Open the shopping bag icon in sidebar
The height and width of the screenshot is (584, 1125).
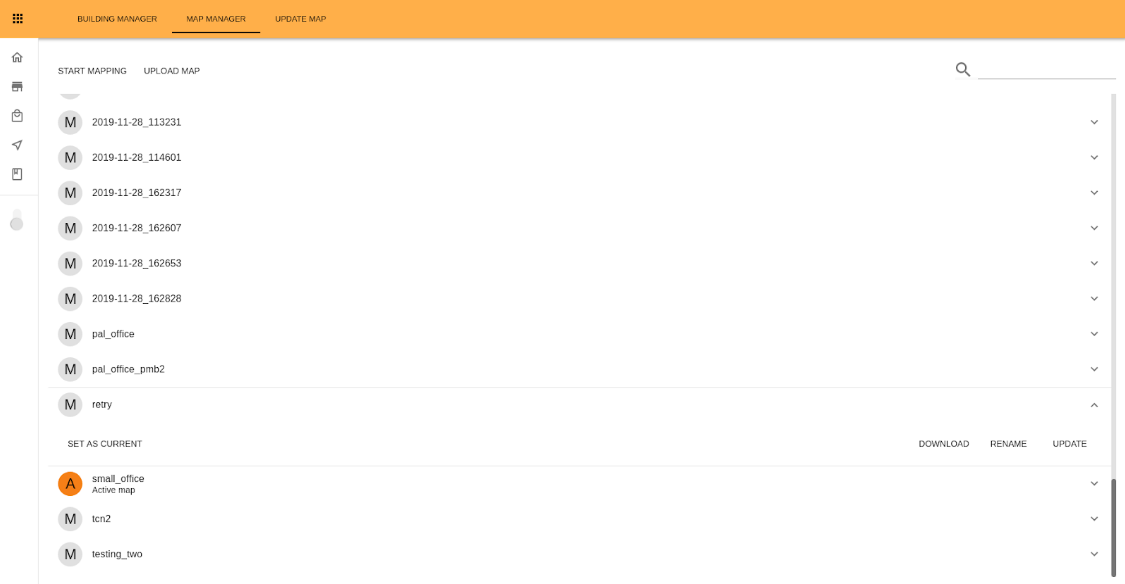click(17, 116)
